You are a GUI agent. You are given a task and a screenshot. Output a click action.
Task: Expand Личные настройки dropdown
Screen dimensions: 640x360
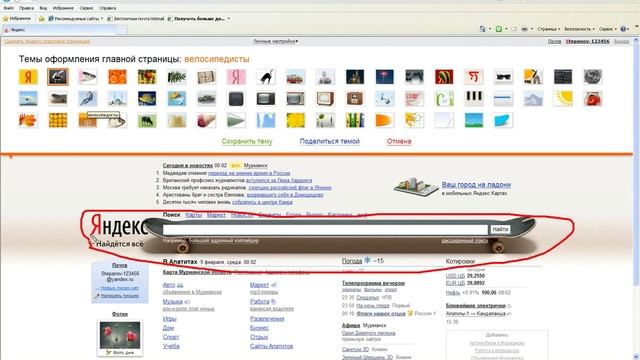[276, 41]
